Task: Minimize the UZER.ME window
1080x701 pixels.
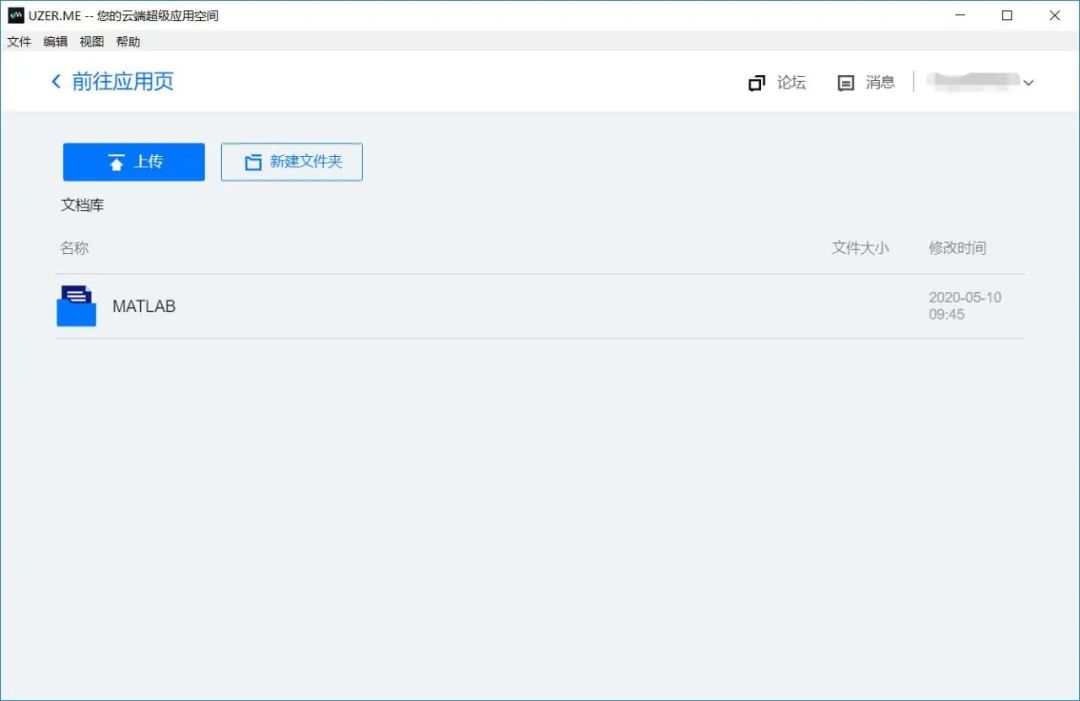Action: pyautogui.click(x=960, y=15)
